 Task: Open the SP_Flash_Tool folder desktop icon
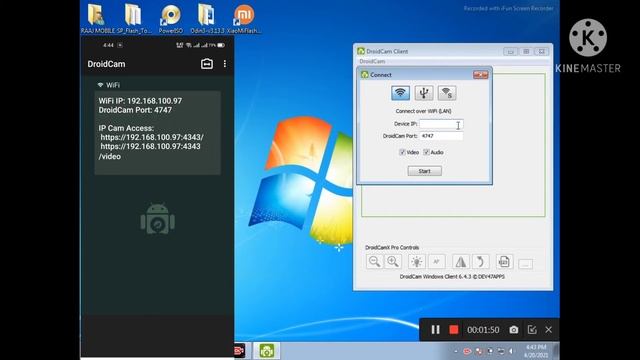[x=133, y=19]
